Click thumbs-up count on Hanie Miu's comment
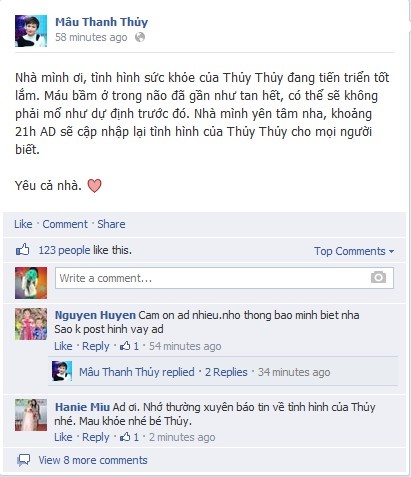This screenshot has width=411, height=477. [129, 437]
